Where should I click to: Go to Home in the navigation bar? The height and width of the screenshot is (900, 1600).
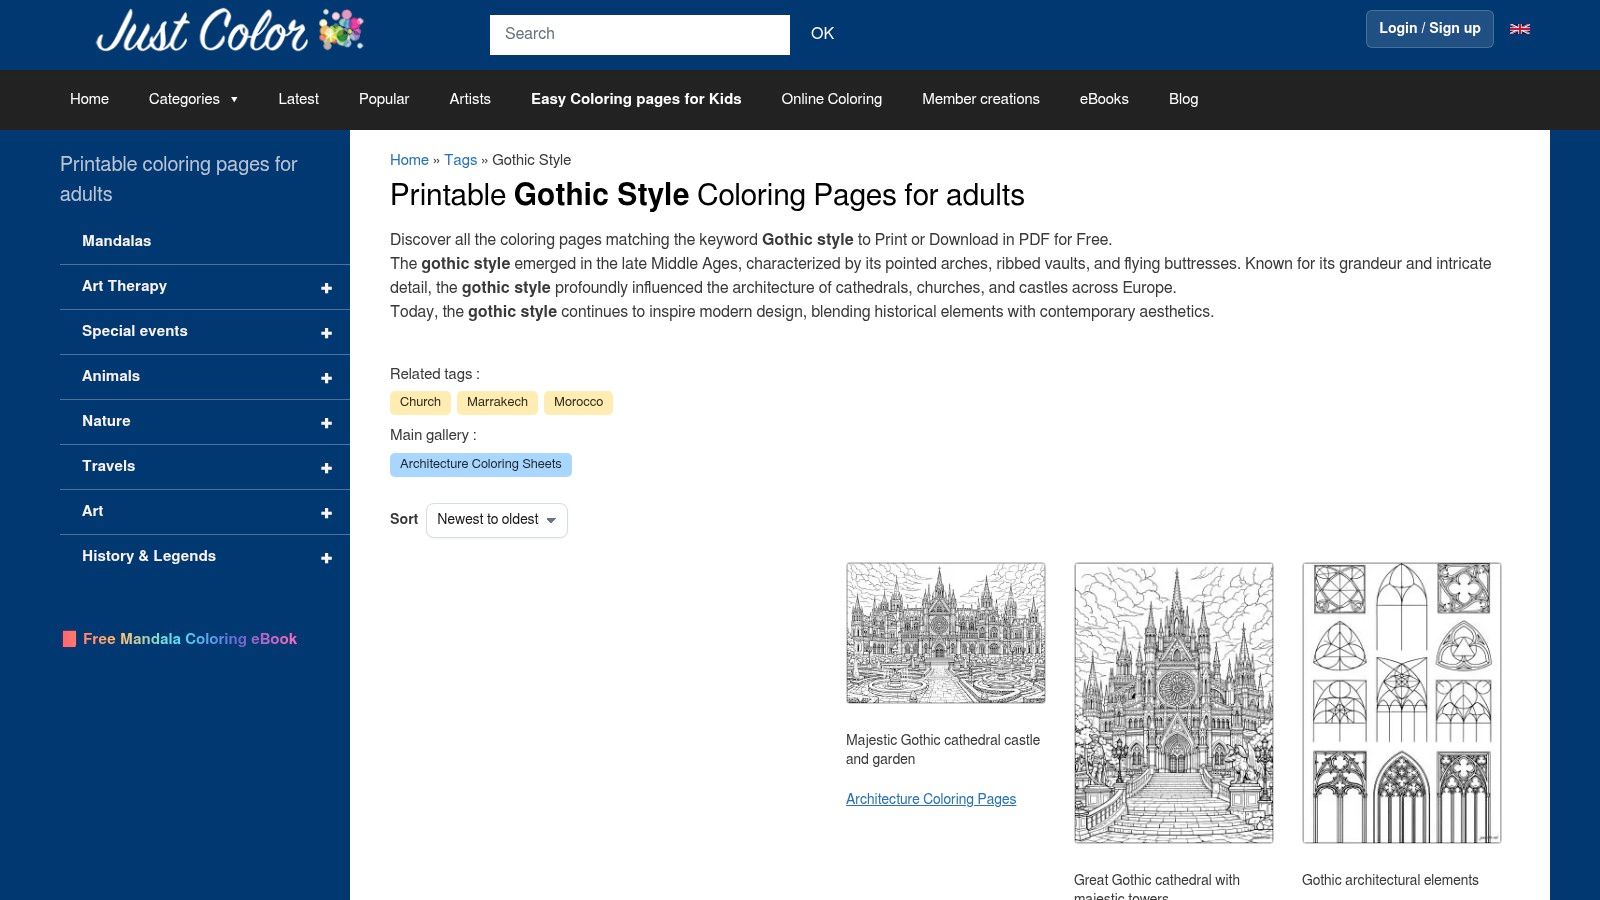(89, 99)
